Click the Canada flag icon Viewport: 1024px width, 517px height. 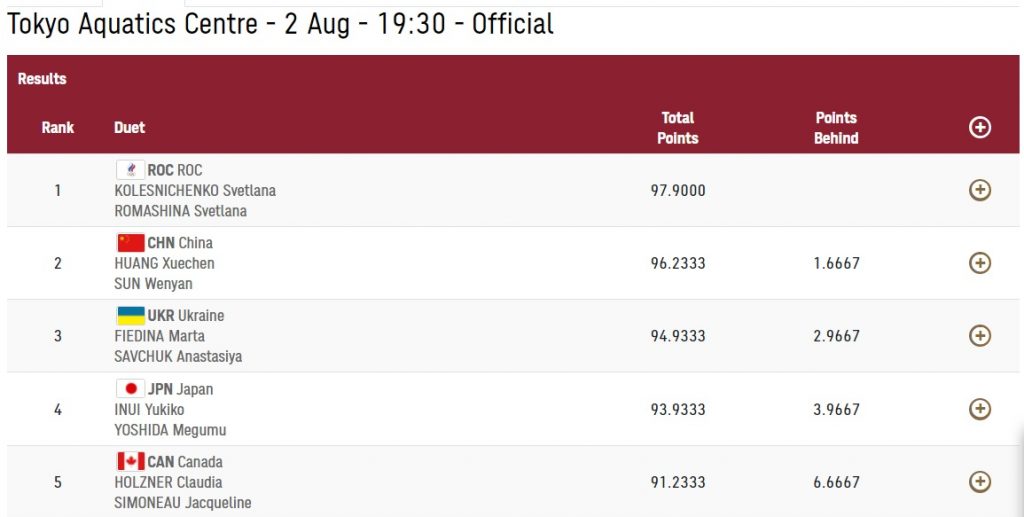[131, 462]
